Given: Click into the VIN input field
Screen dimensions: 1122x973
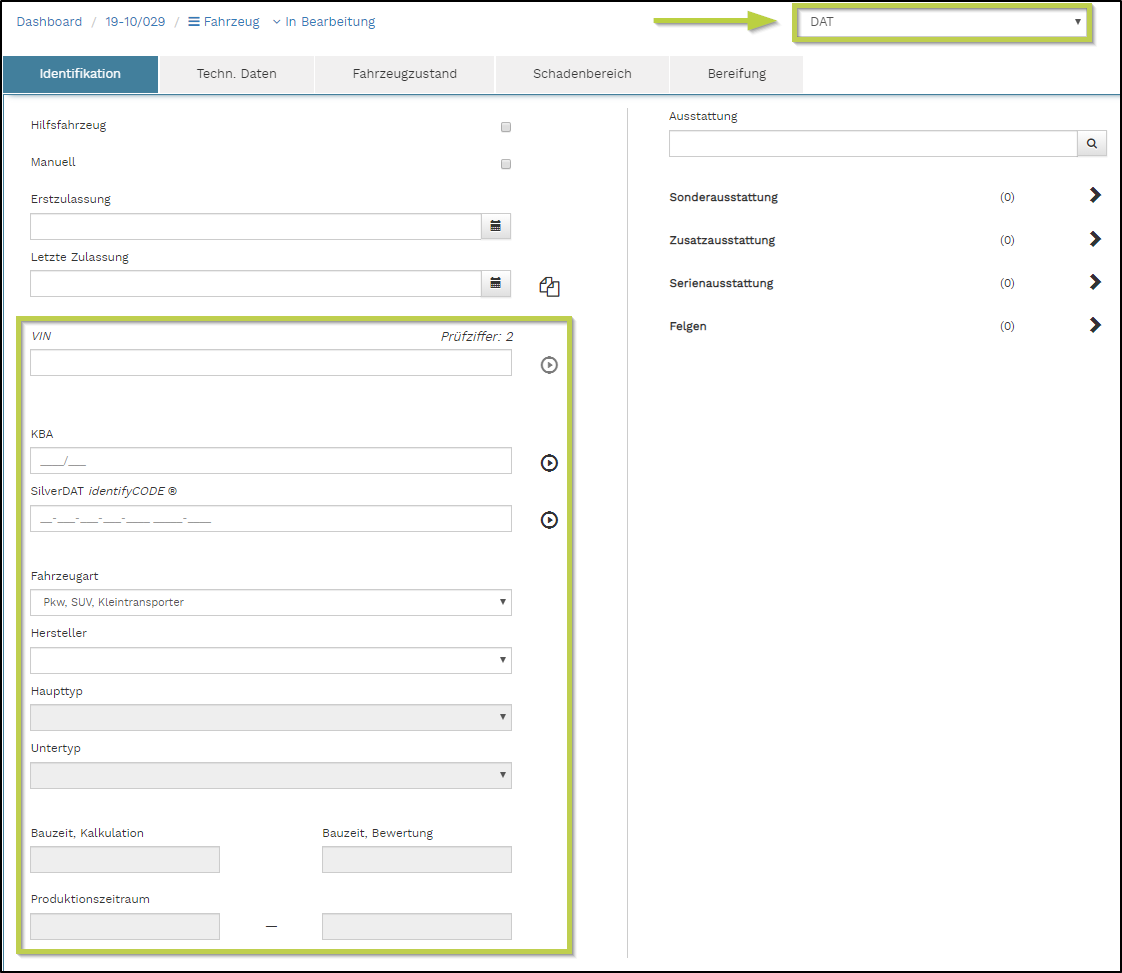Looking at the screenshot, I should (271, 363).
